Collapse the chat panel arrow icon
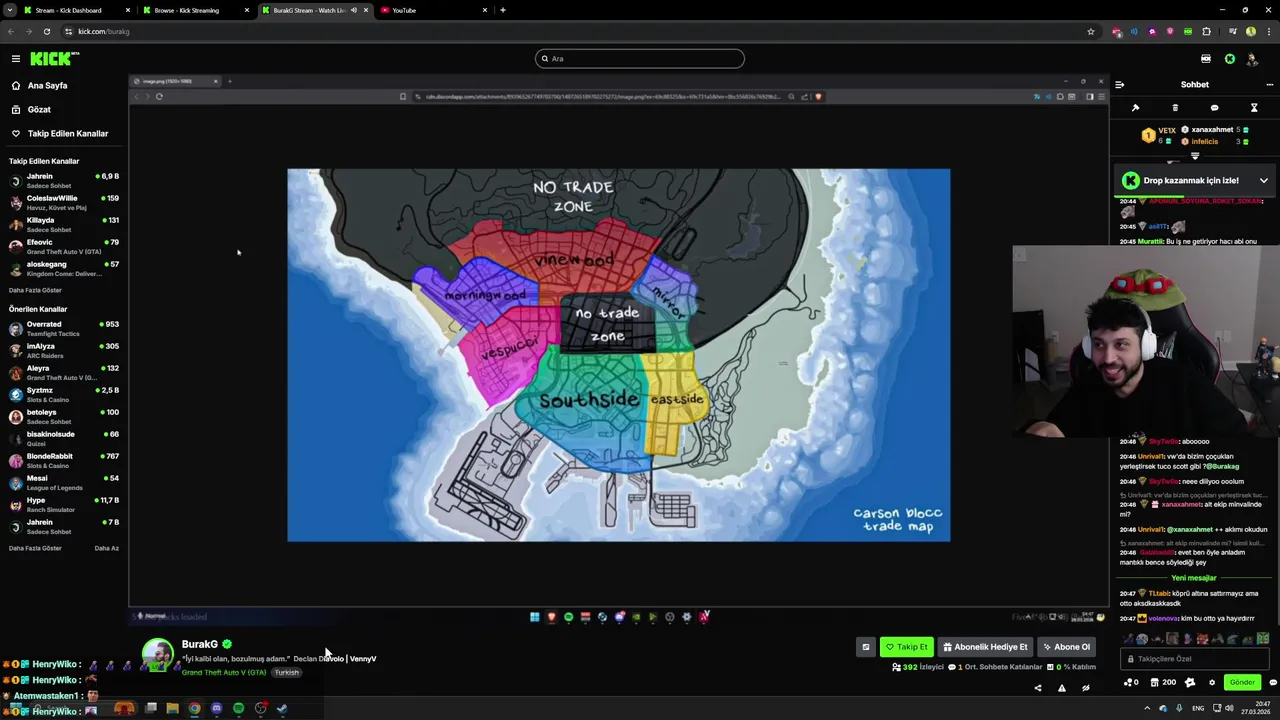The height and width of the screenshot is (720, 1280). point(1119,85)
